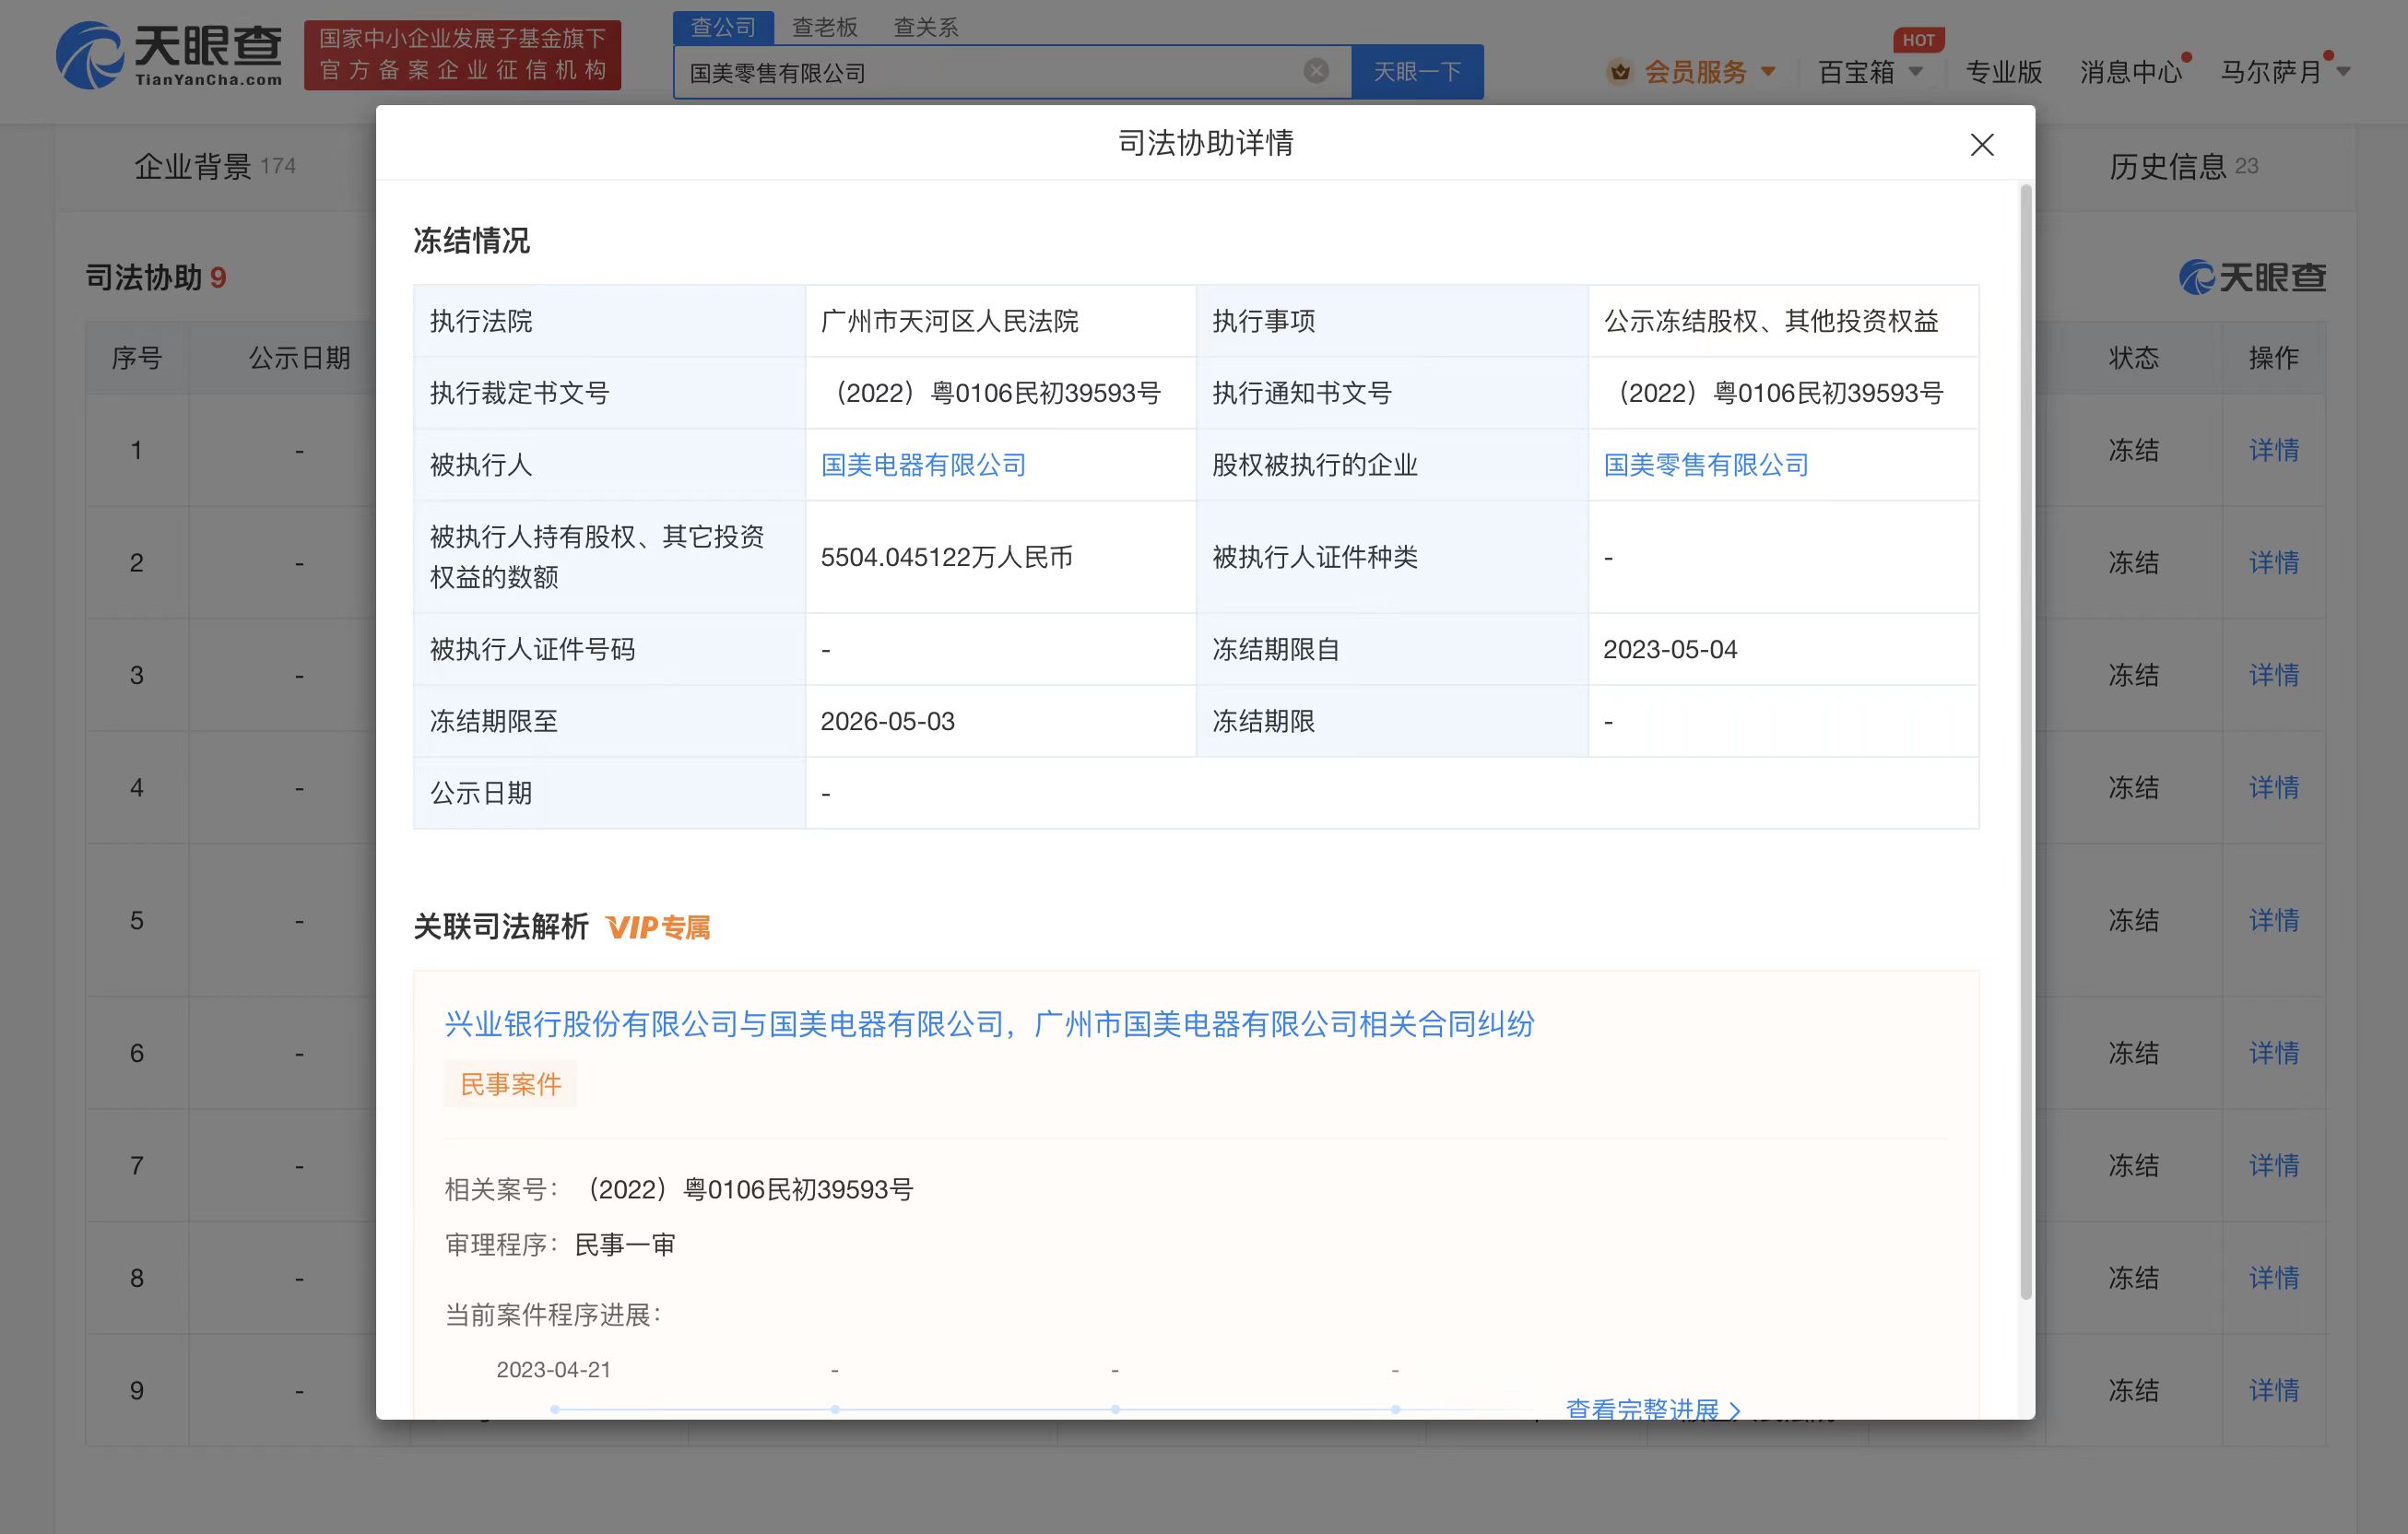
Task: Click the 司法协助 9 section heading
Action: point(155,277)
